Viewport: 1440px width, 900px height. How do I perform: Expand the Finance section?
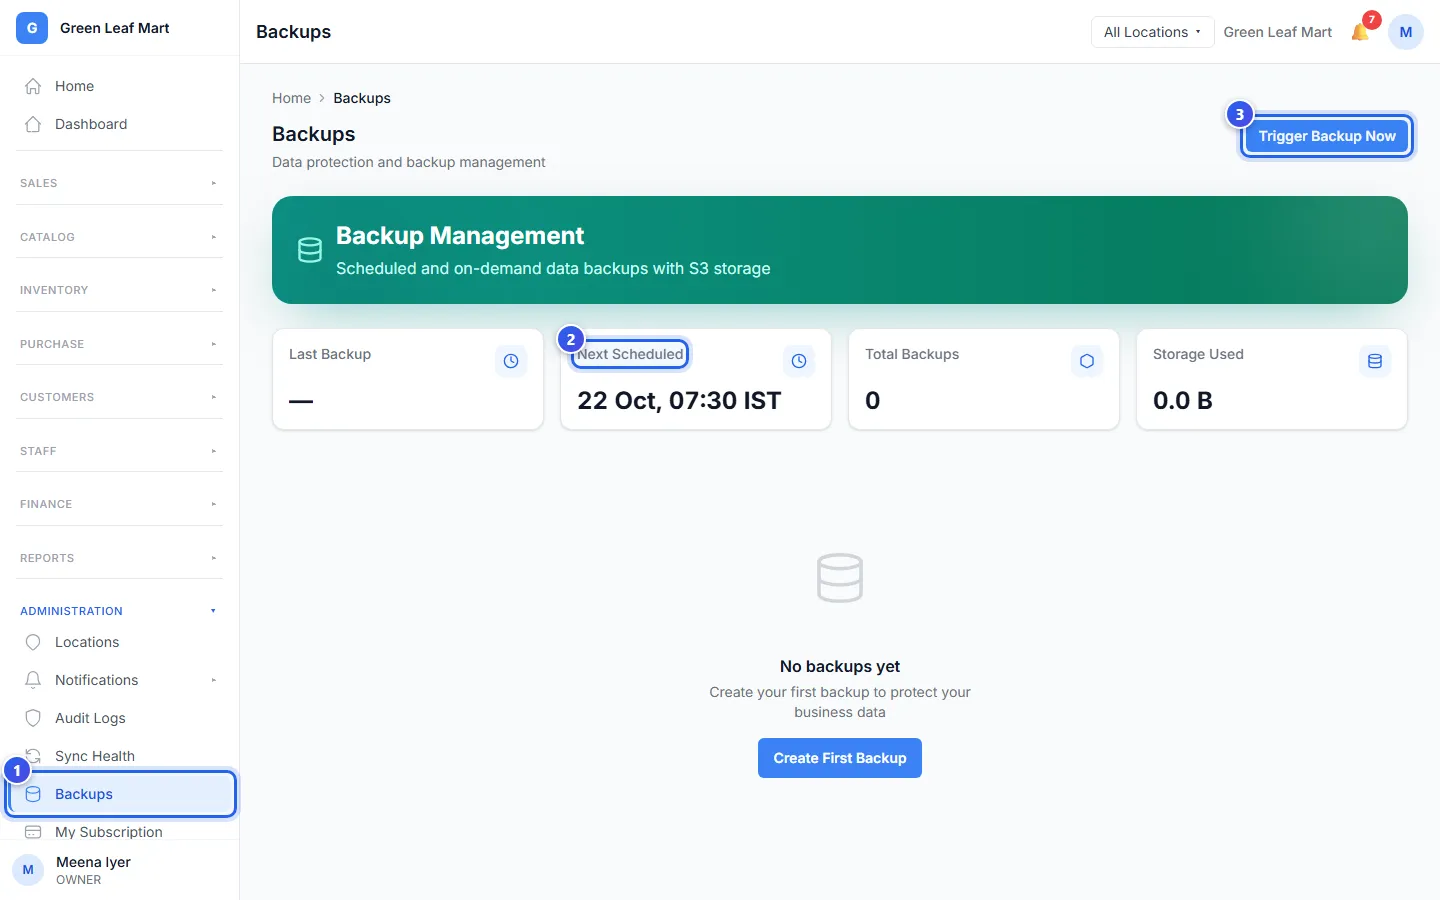click(119, 504)
